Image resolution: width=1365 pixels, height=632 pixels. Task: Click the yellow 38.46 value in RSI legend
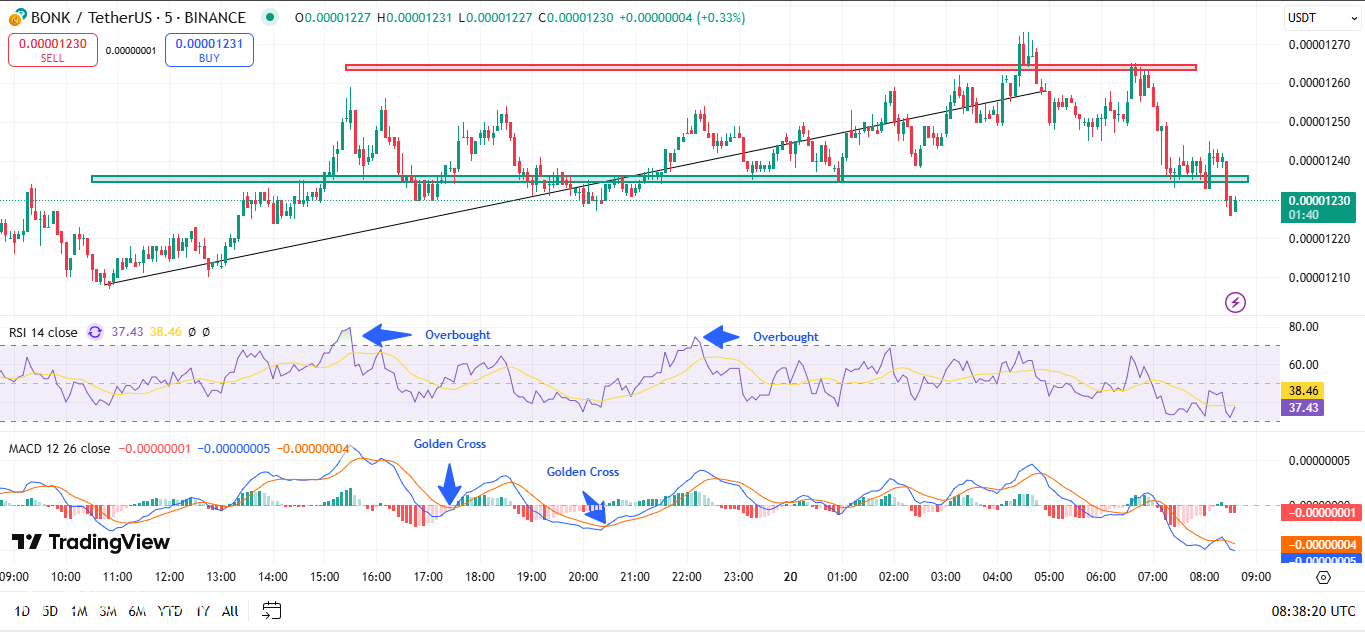coord(166,332)
